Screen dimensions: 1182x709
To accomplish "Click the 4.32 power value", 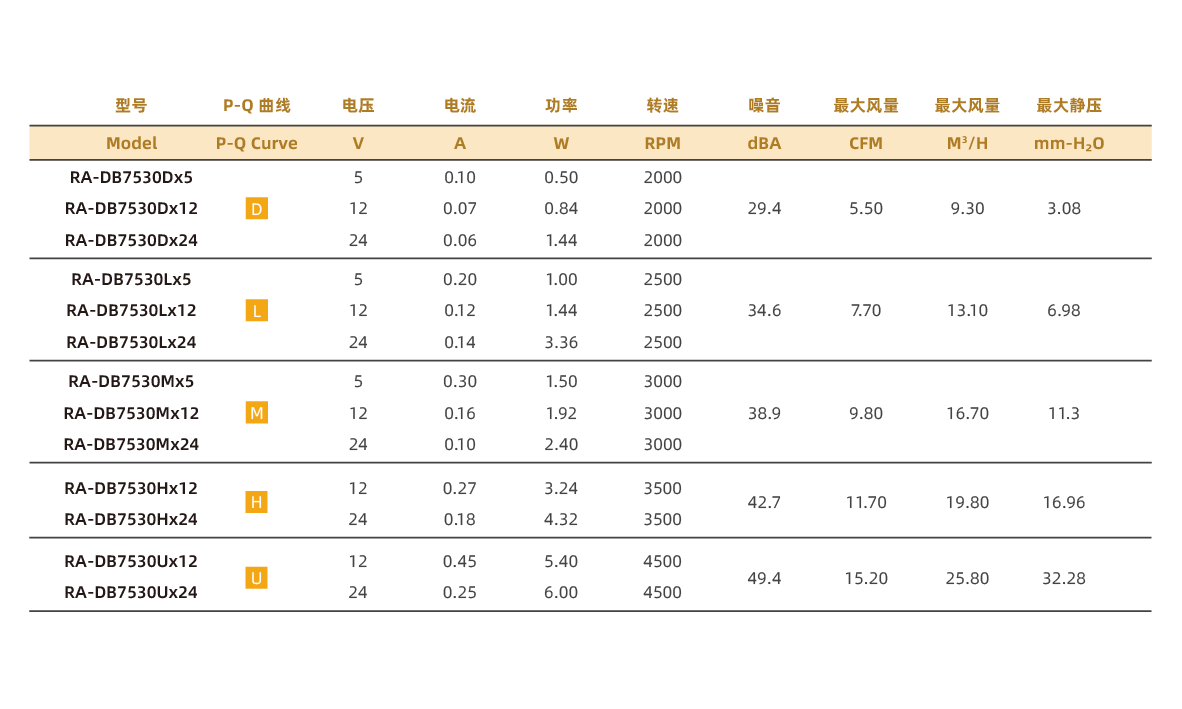I will pyautogui.click(x=561, y=519).
